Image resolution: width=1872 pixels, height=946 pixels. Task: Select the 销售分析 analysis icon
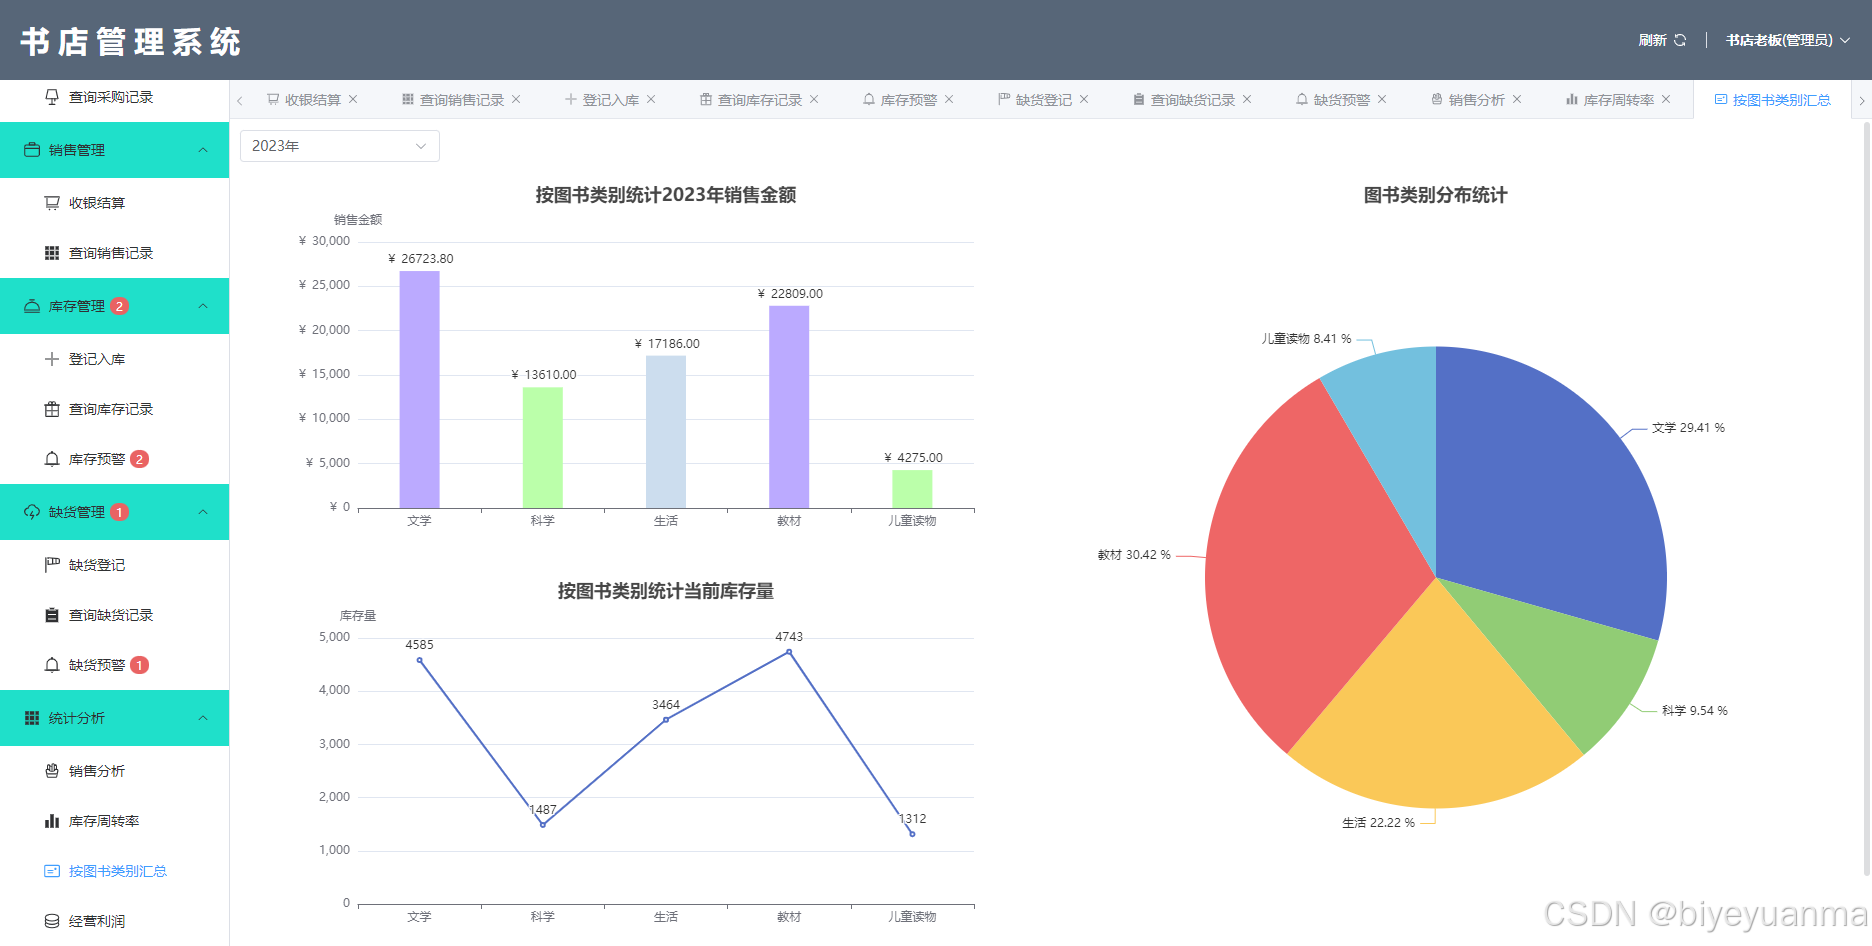point(51,770)
